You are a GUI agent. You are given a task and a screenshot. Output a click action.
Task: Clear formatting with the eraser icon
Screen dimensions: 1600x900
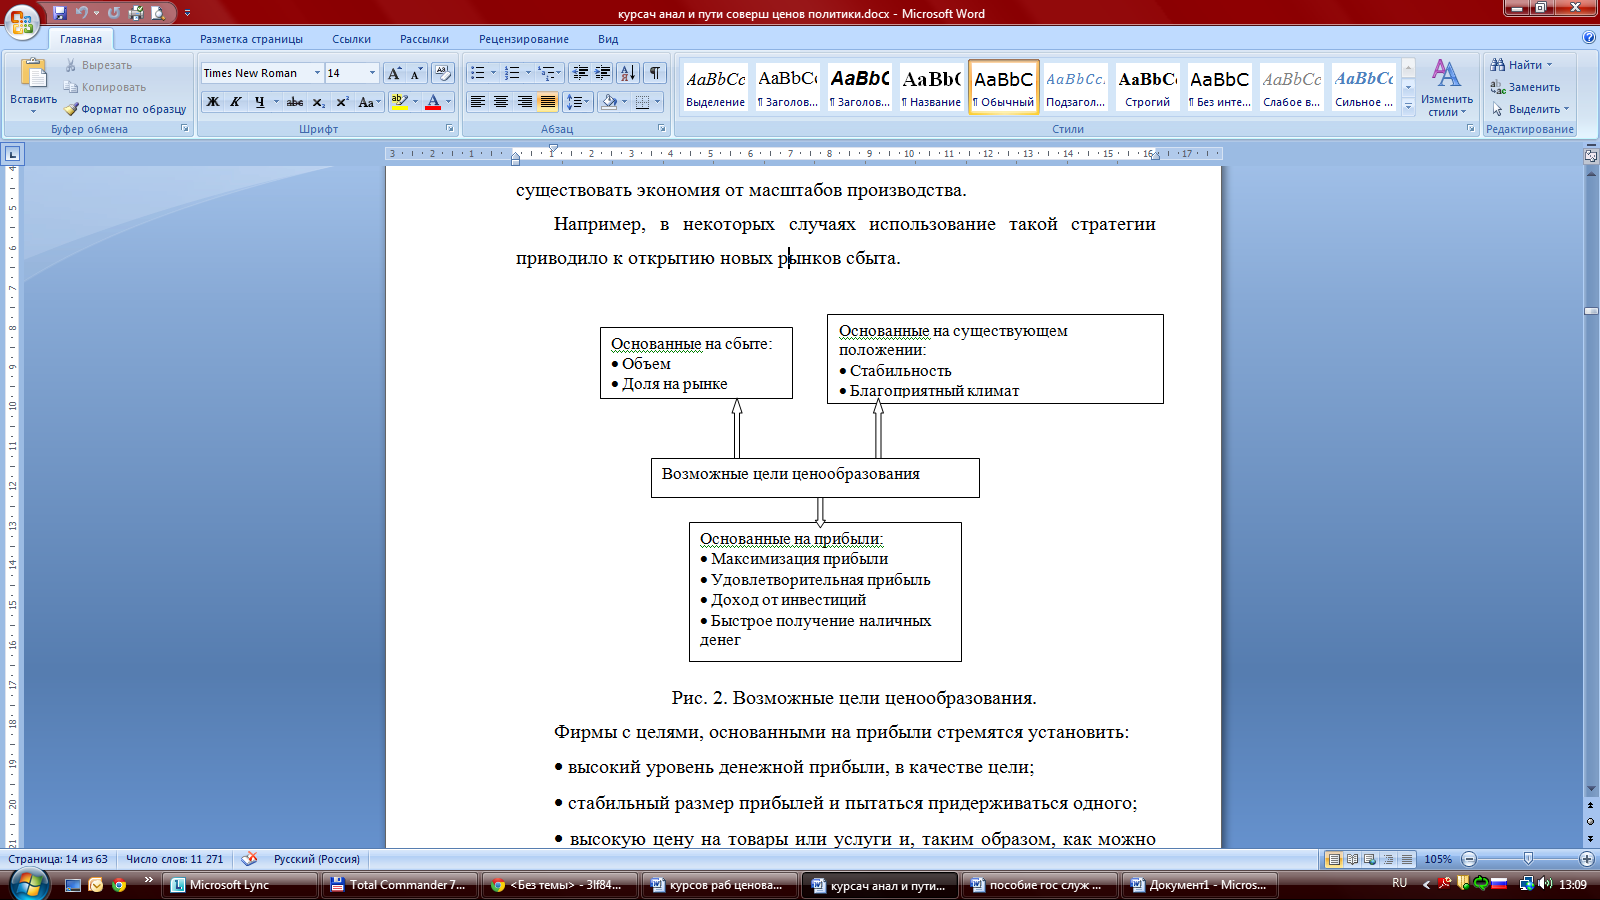443,73
